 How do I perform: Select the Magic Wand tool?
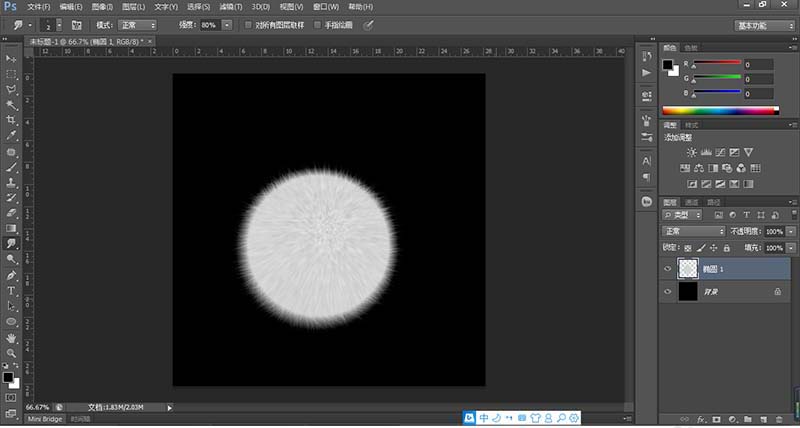(11, 104)
